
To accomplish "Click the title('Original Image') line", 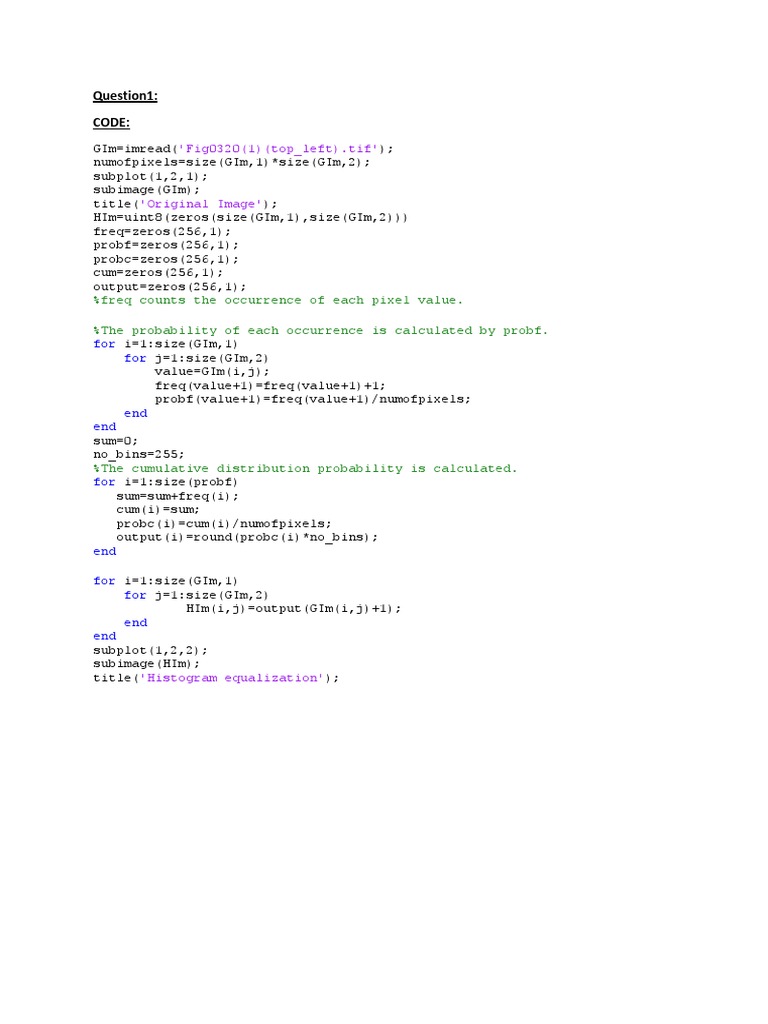I will coord(185,204).
